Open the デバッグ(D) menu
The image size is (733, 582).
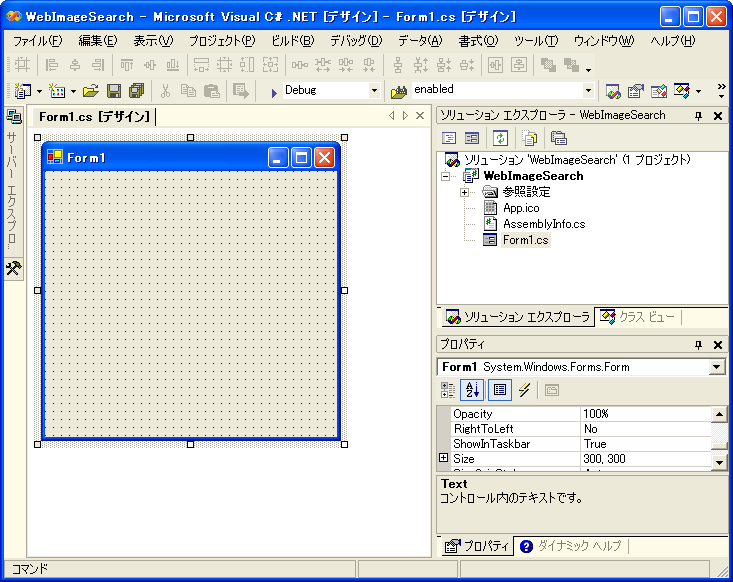356,41
